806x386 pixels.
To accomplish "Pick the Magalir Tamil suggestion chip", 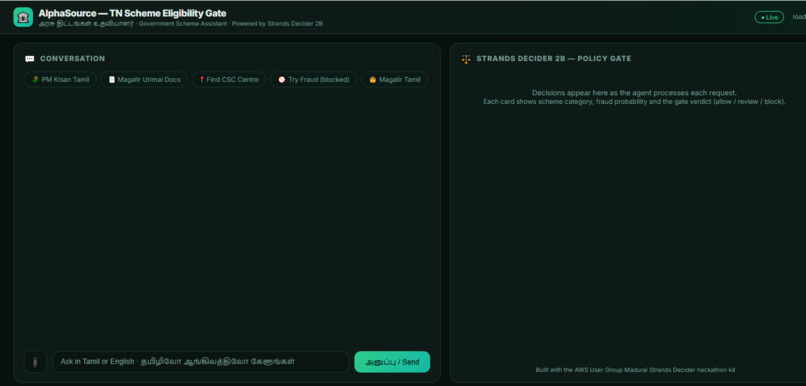I will (x=394, y=80).
